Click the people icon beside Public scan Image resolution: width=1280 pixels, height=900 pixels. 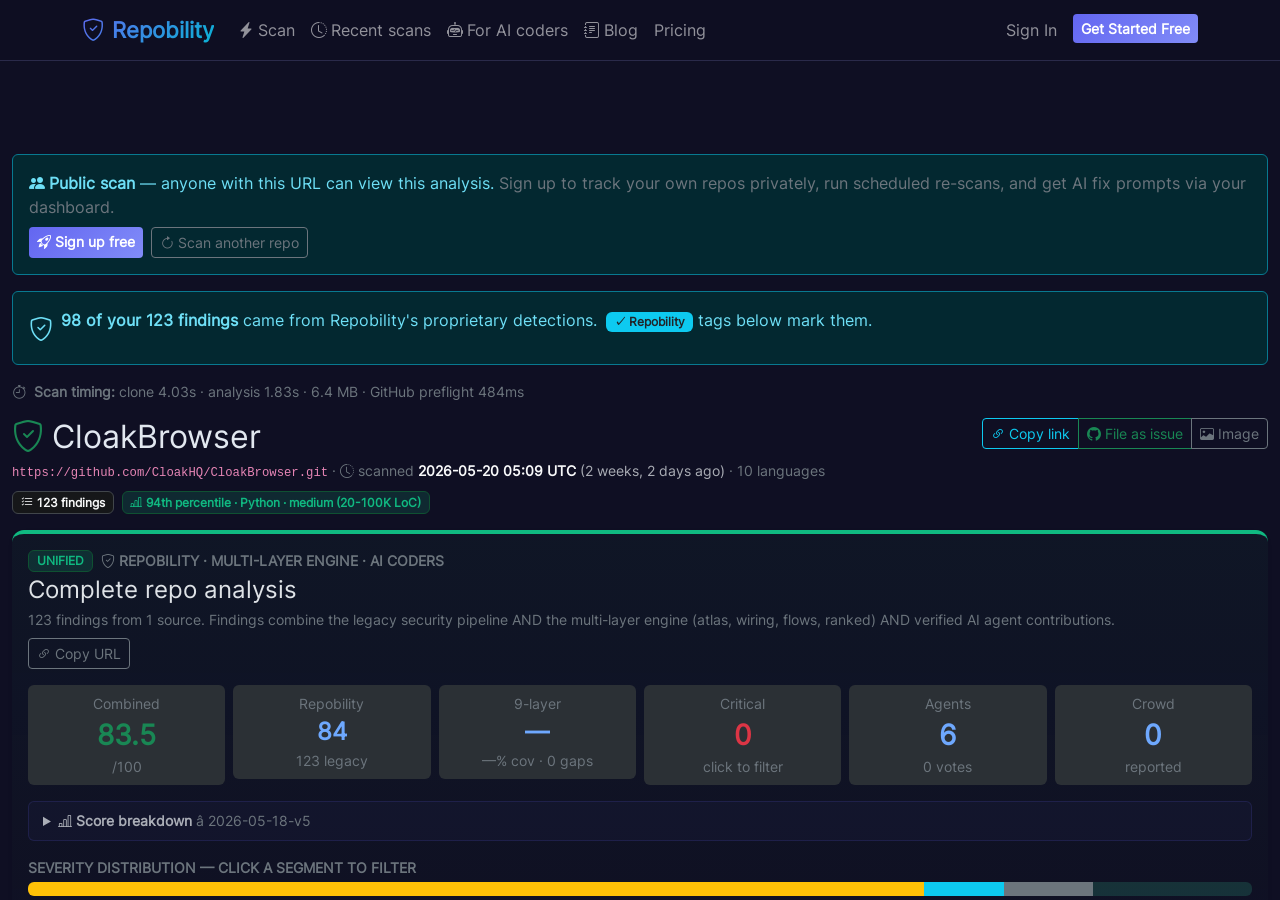(37, 183)
